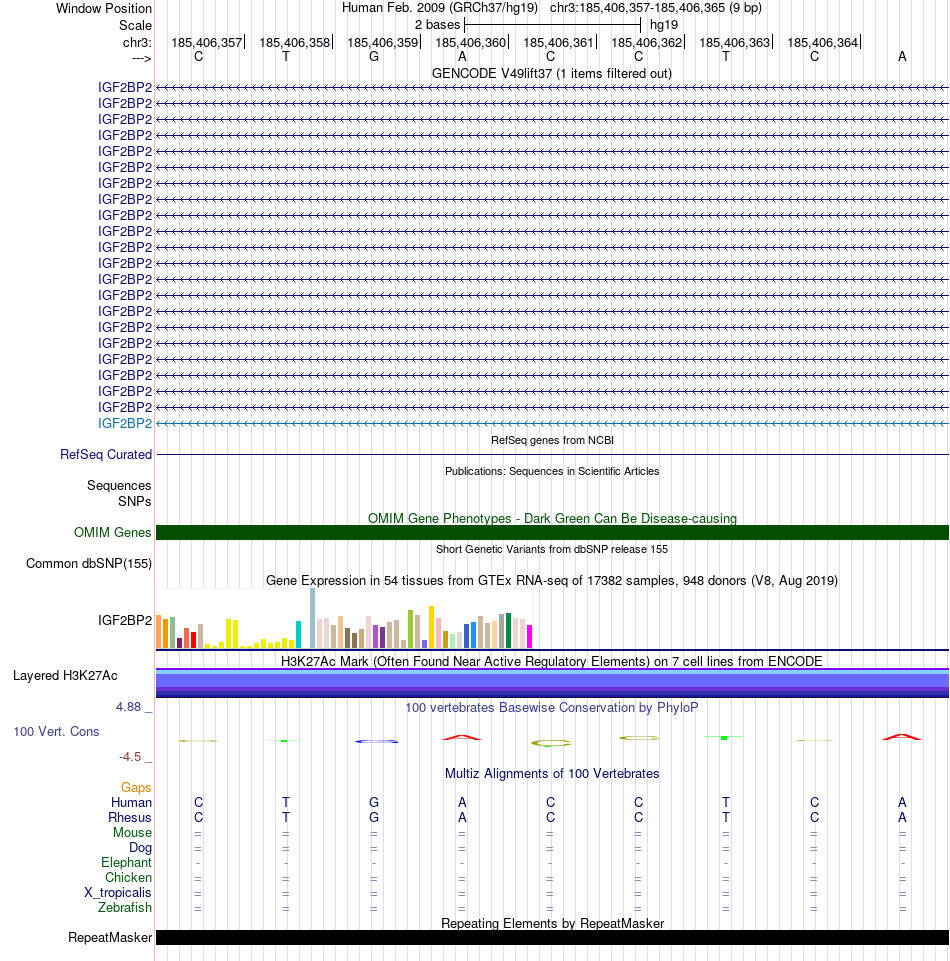Click the Human species label
Image resolution: width=950 pixels, height=961 pixels.
point(131,802)
